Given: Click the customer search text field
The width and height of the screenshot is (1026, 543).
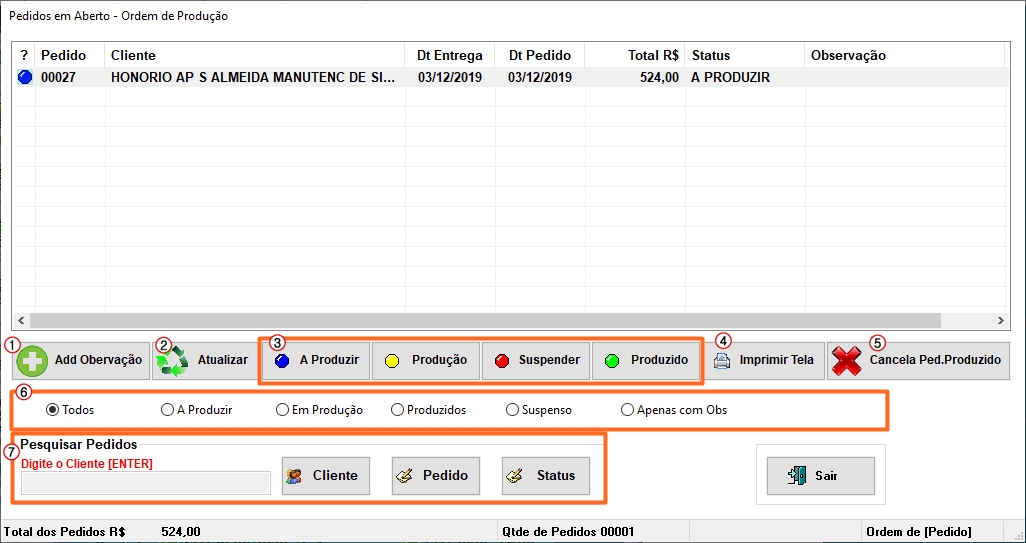Looking at the screenshot, I should (146, 483).
